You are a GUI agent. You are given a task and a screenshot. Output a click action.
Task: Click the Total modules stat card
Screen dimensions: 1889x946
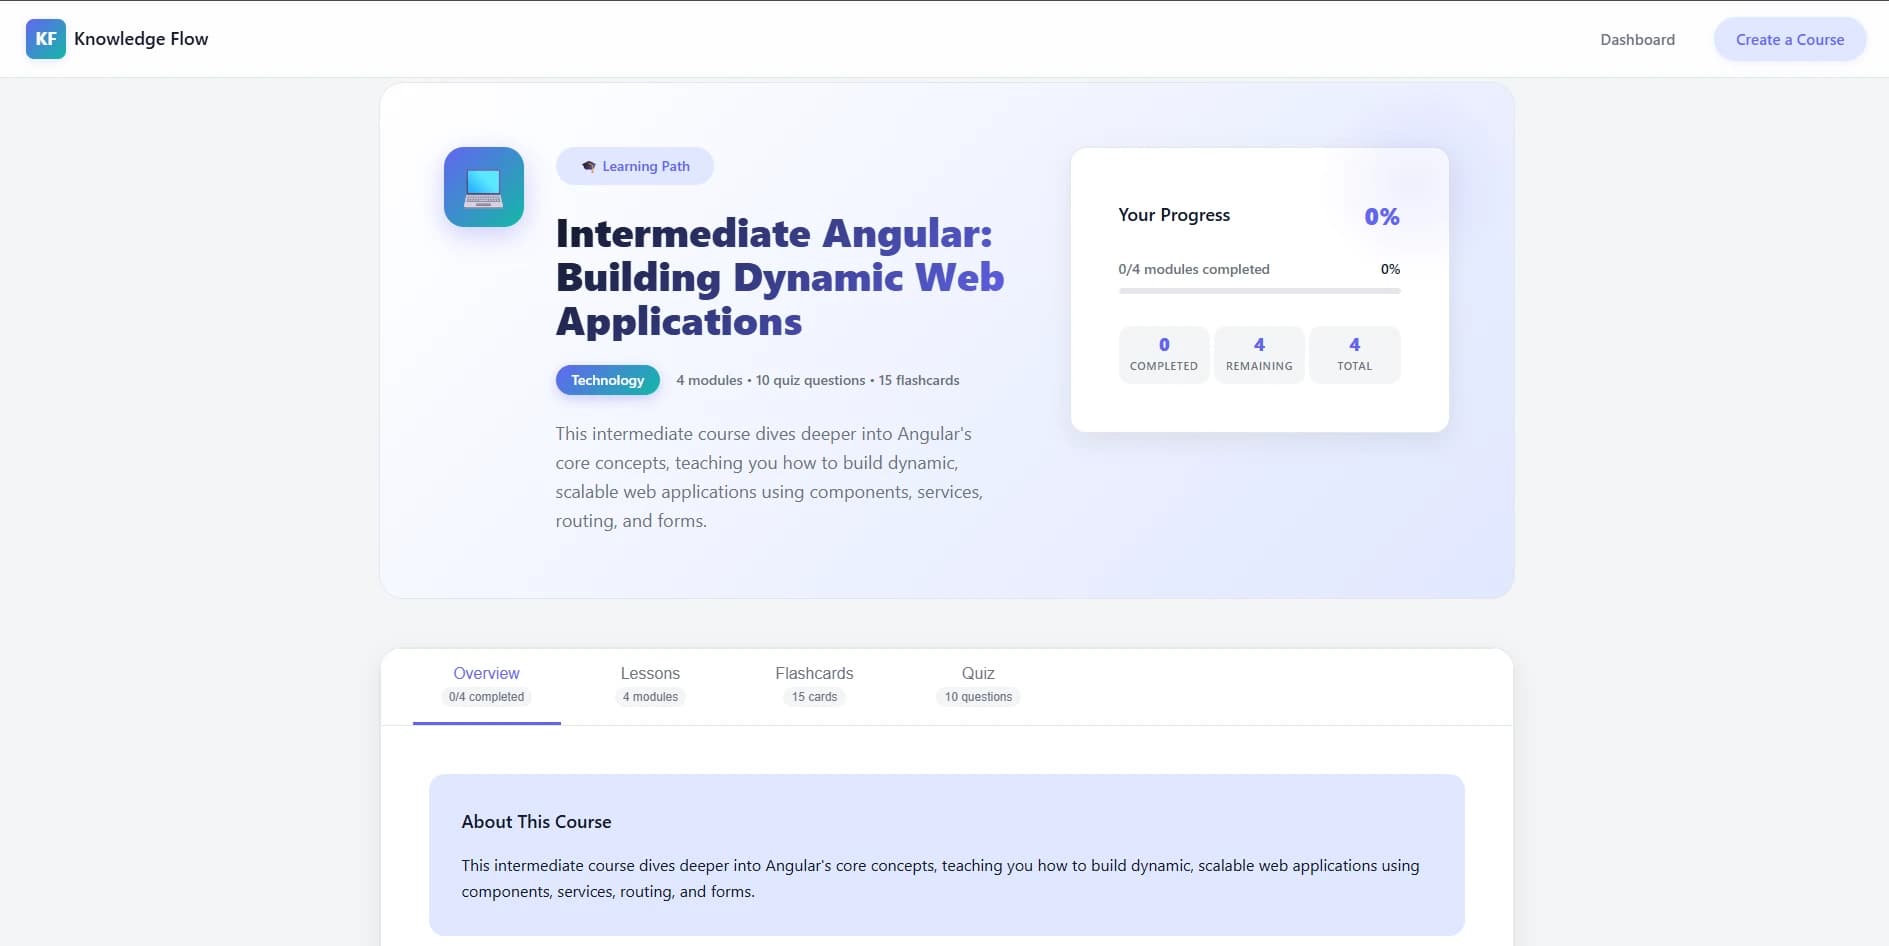coord(1355,354)
